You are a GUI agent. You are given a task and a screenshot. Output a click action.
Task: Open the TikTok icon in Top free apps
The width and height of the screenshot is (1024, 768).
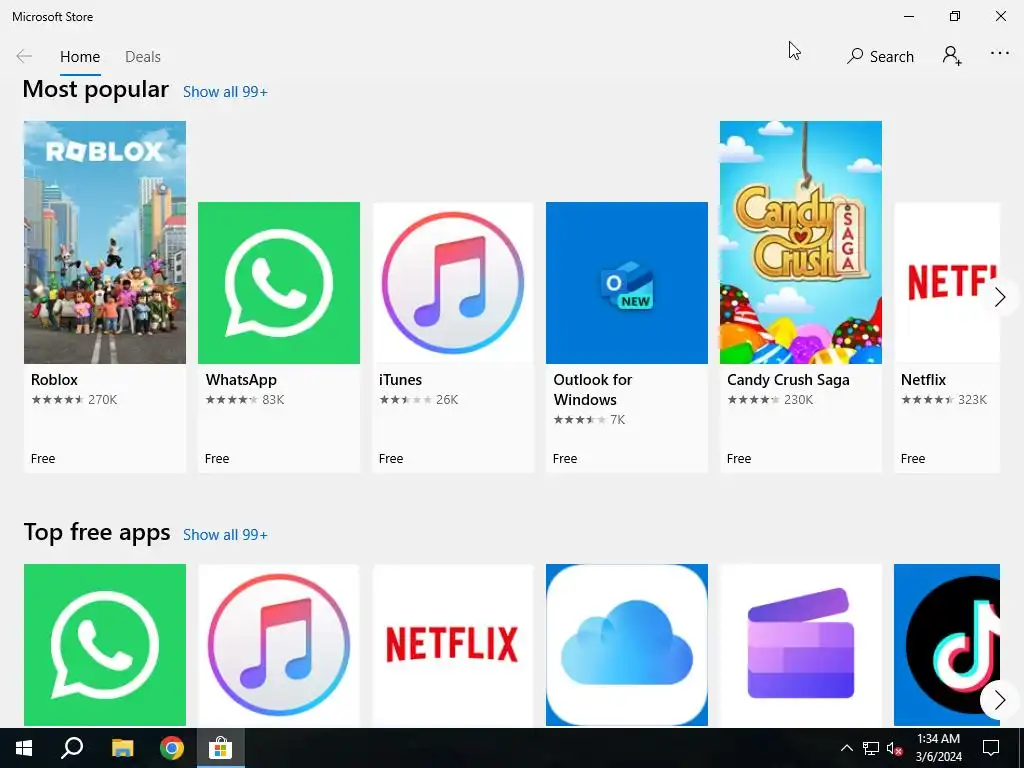(x=947, y=645)
